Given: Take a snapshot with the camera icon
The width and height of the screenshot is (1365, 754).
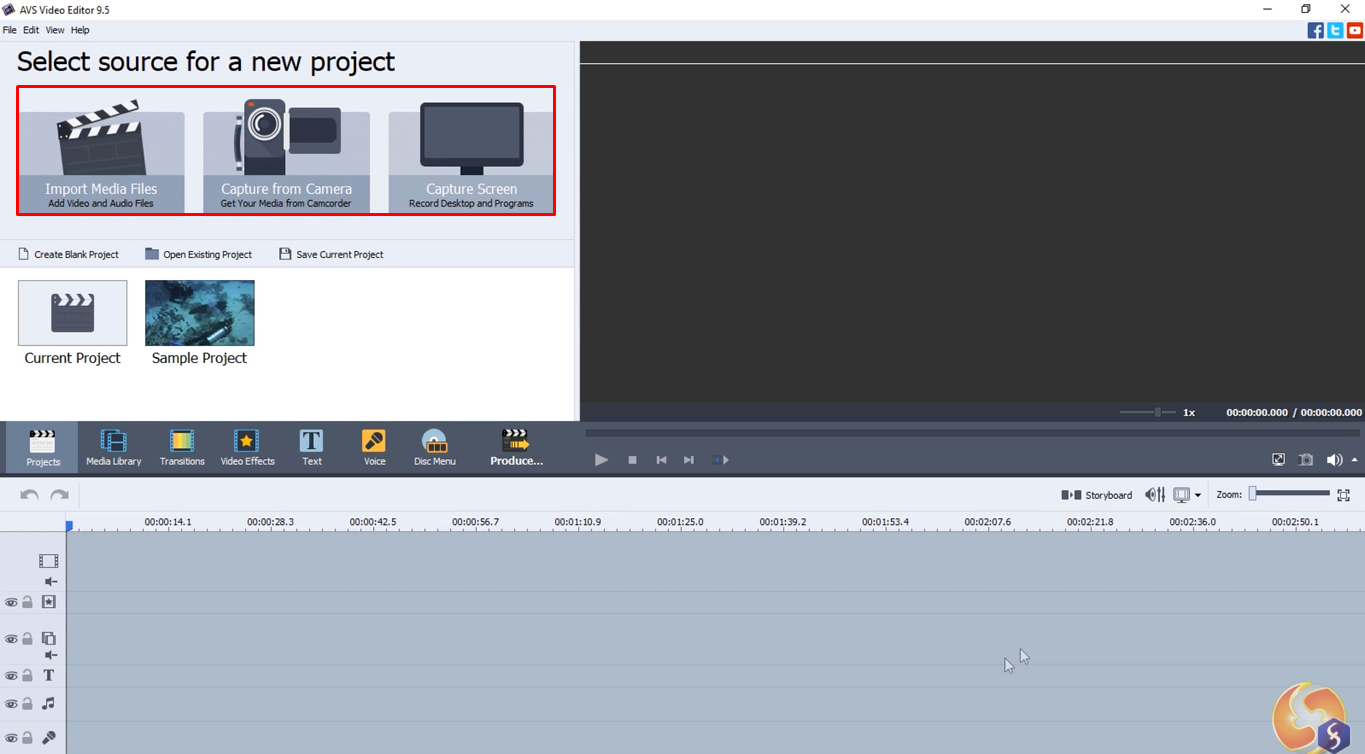Looking at the screenshot, I should [x=1306, y=459].
